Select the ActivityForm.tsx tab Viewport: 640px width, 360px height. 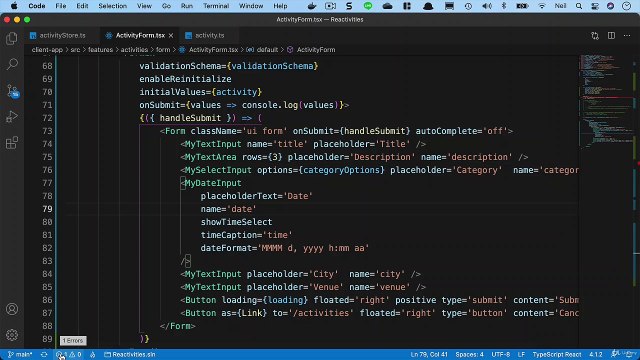[140, 36]
